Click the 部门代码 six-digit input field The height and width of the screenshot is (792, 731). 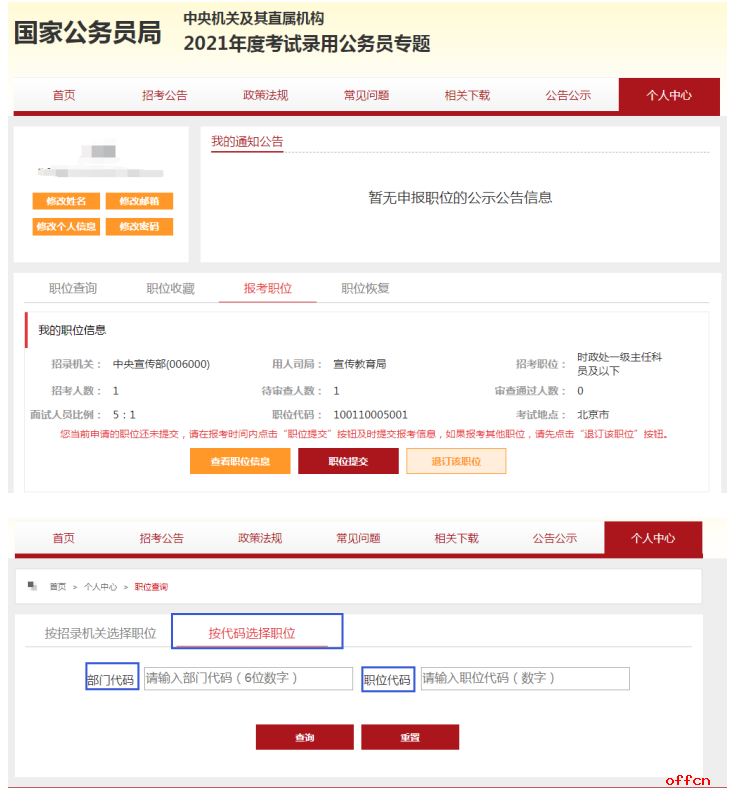248,679
